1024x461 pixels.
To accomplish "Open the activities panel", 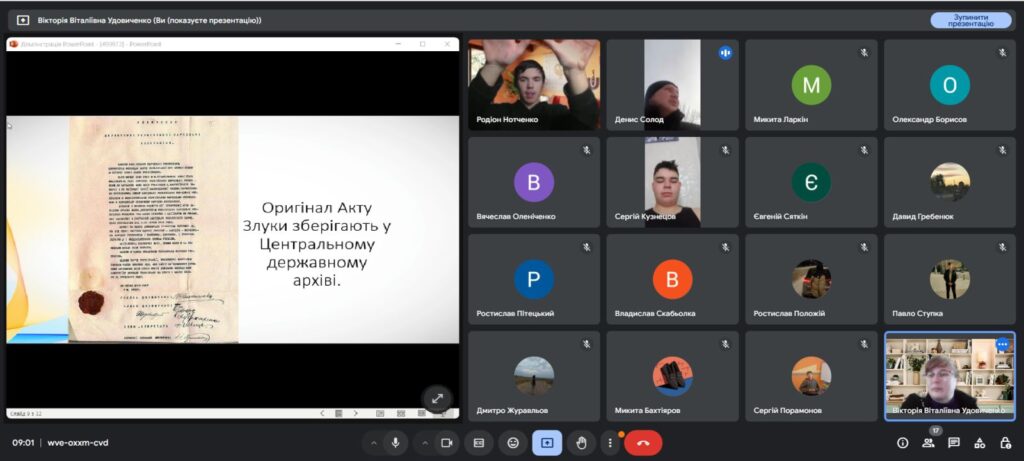I will click(x=979, y=442).
